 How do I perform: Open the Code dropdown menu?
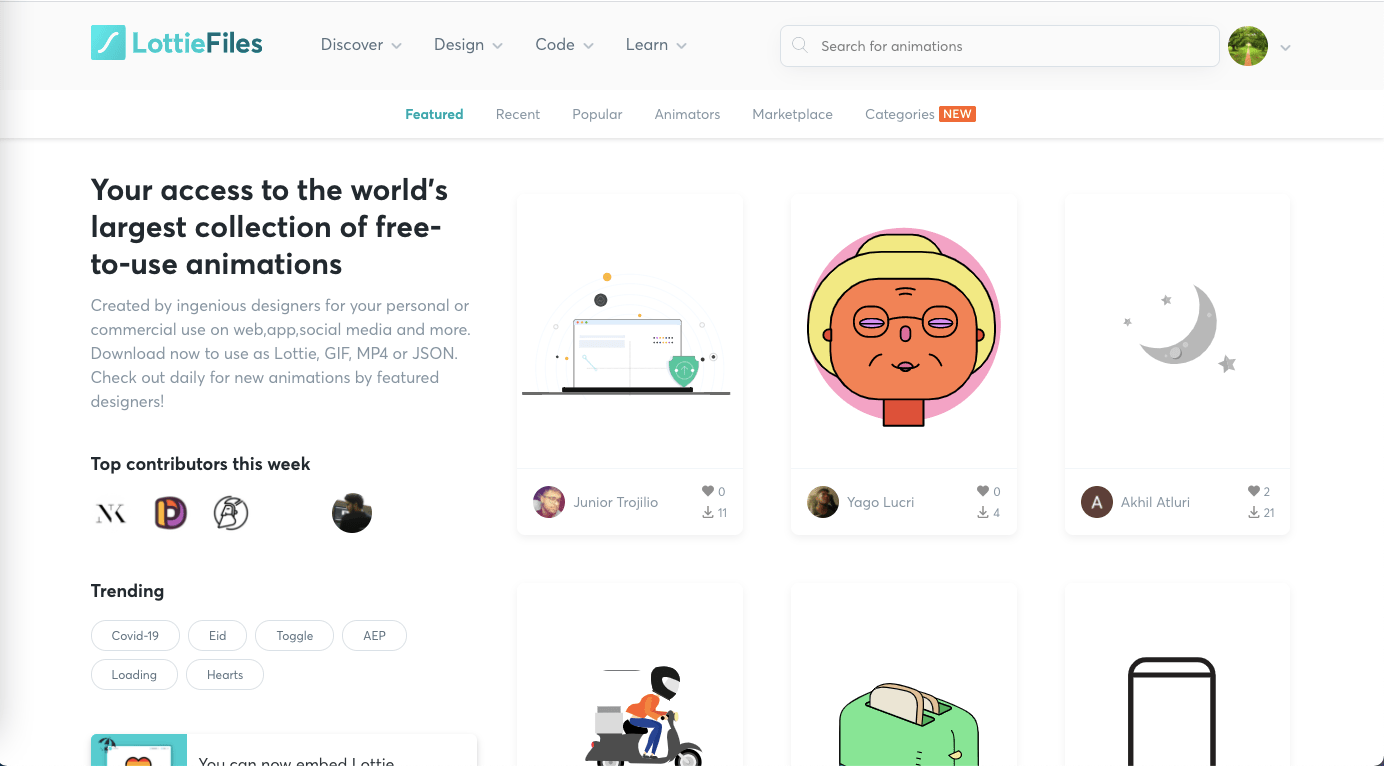564,45
